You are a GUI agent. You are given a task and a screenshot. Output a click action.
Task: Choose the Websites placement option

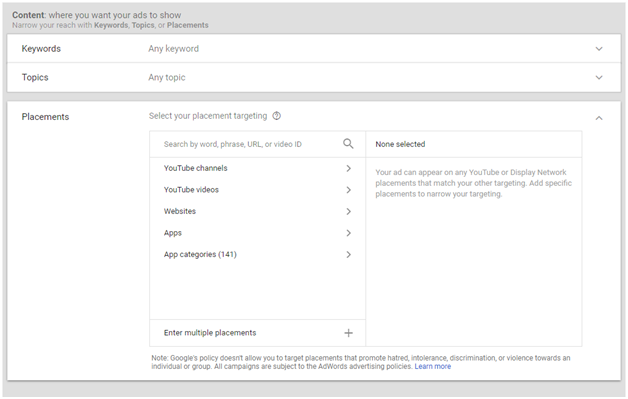click(x=258, y=212)
